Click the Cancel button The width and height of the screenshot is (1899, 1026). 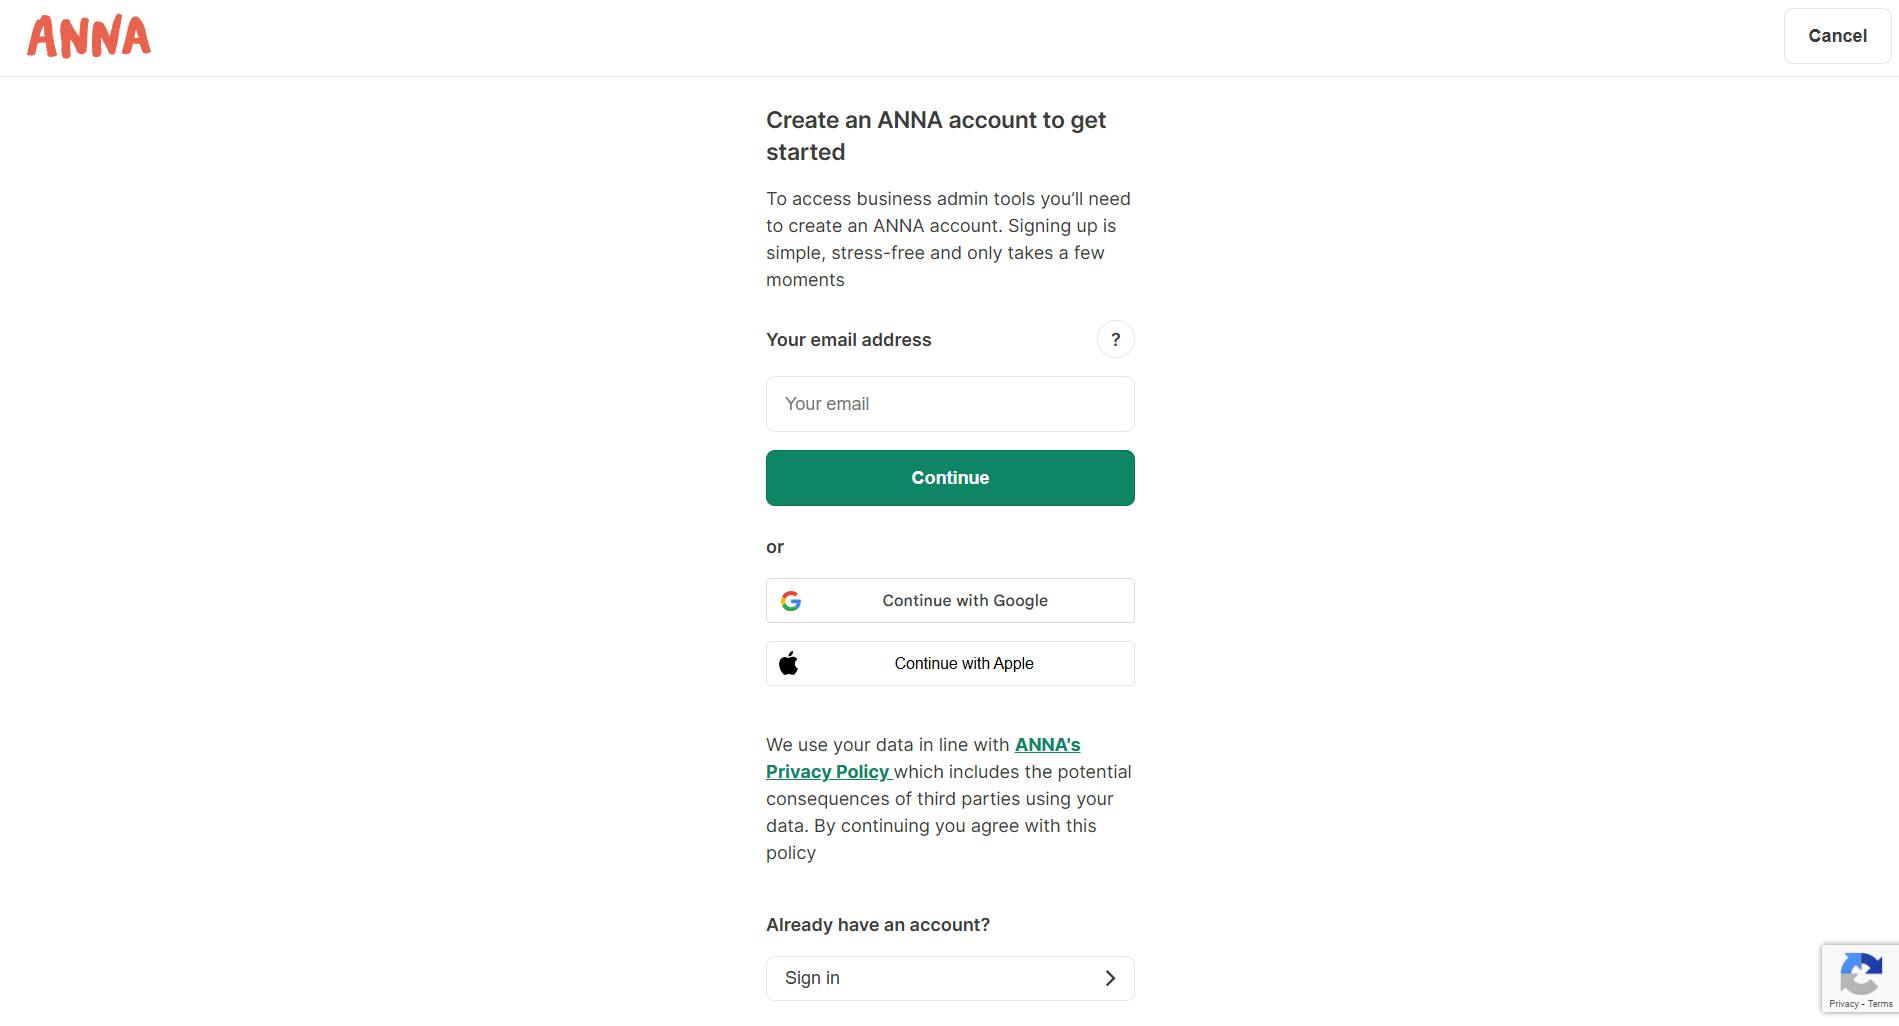(x=1836, y=36)
